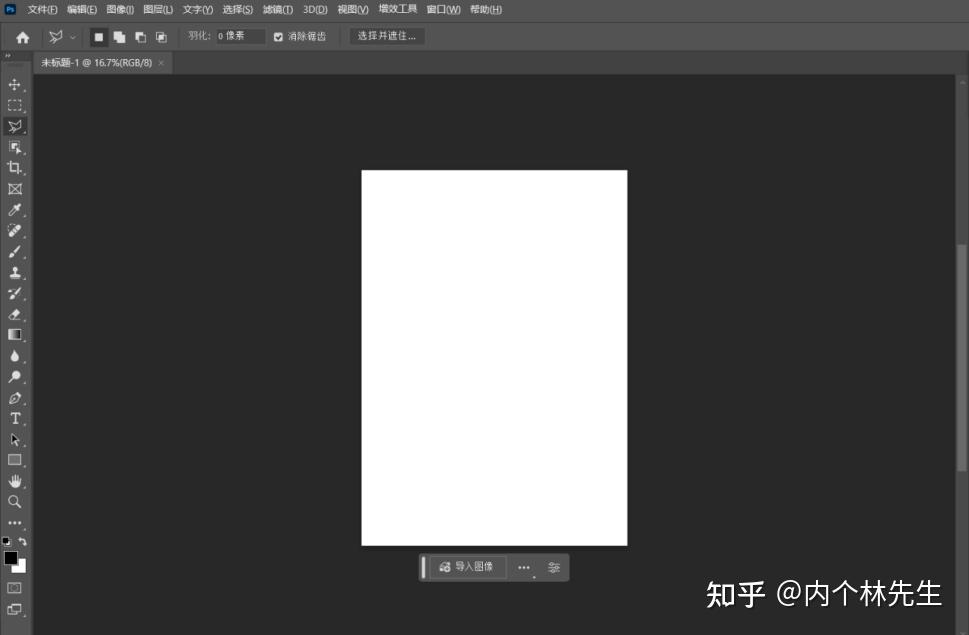Viewport: 969px width, 635px height.
Task: Click the contextual task bar drag handle
Action: coord(423,567)
